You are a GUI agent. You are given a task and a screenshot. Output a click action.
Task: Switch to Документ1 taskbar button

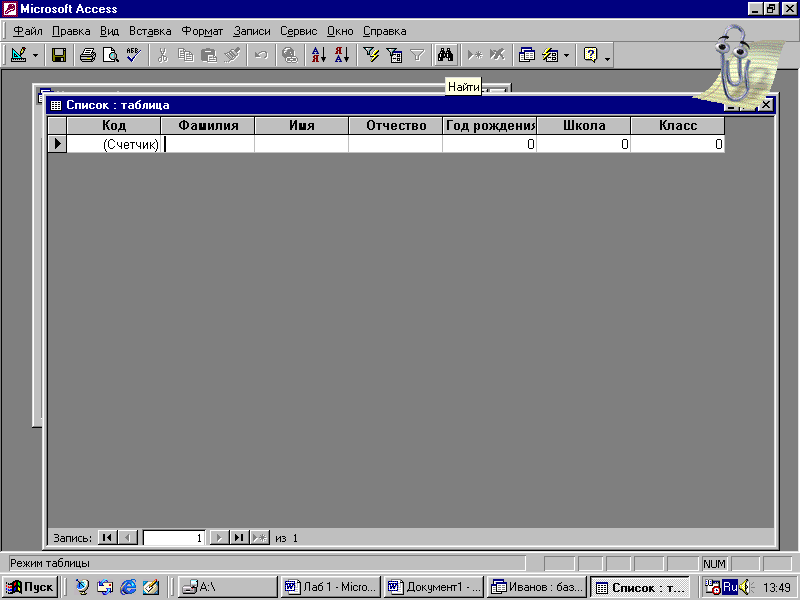[434, 587]
